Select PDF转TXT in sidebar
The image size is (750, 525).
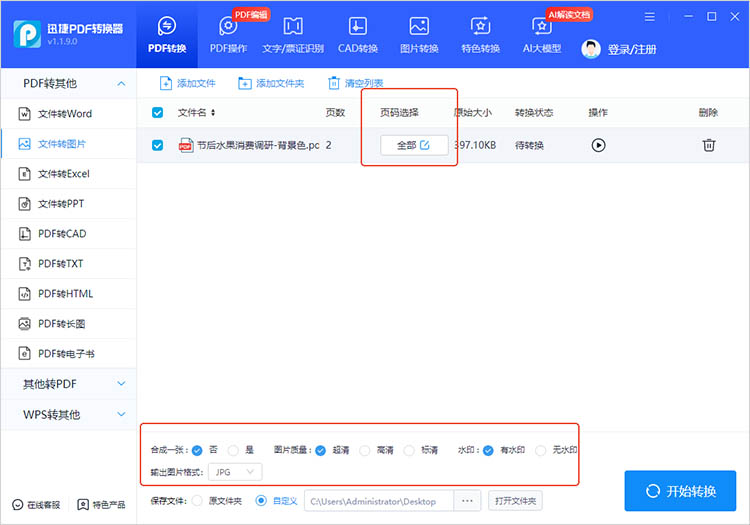tap(68, 263)
